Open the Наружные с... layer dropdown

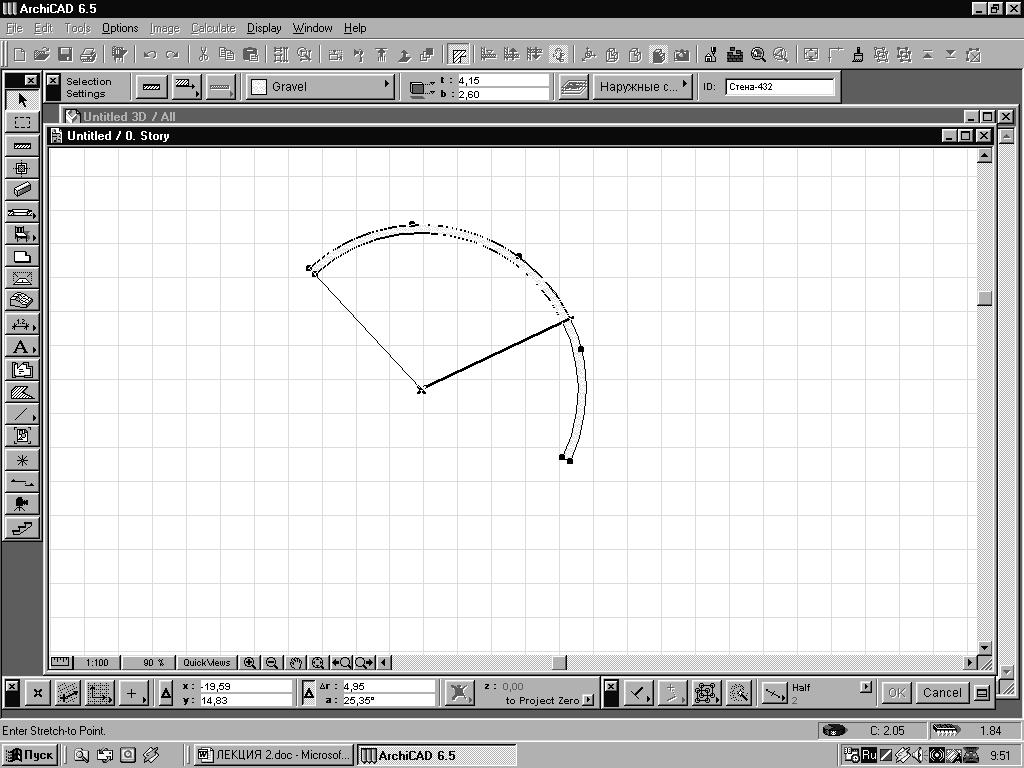pyautogui.click(x=642, y=86)
